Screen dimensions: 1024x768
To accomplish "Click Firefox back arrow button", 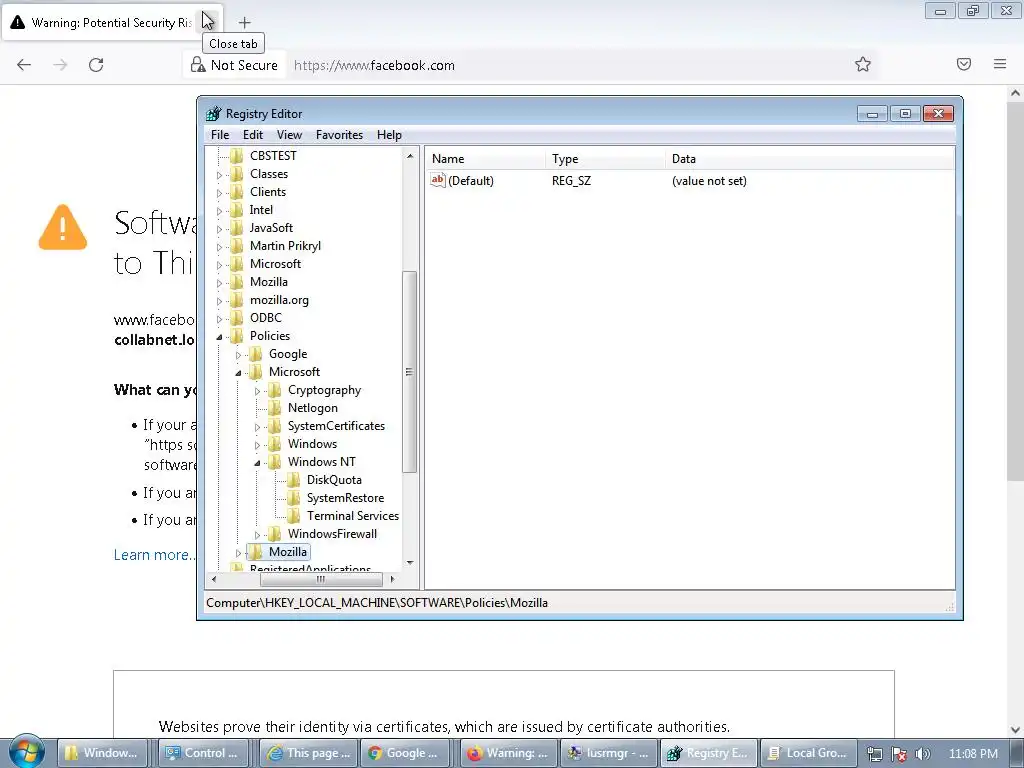I will click(24, 65).
